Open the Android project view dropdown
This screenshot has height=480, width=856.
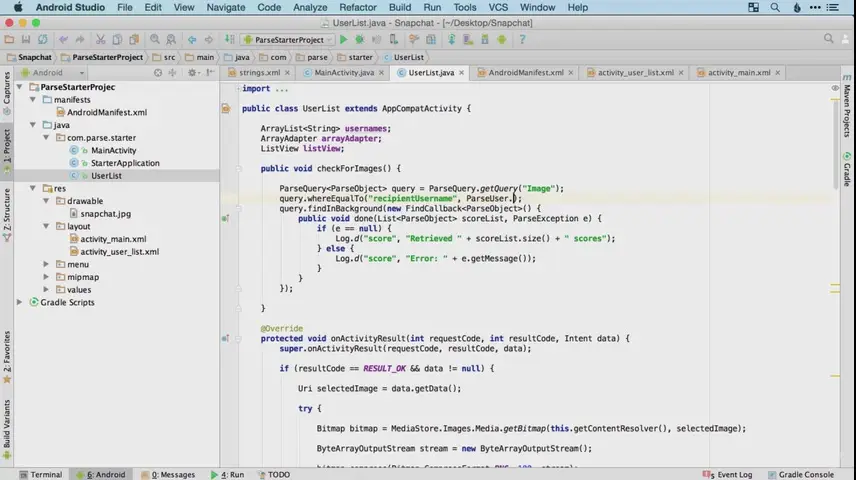(52, 73)
